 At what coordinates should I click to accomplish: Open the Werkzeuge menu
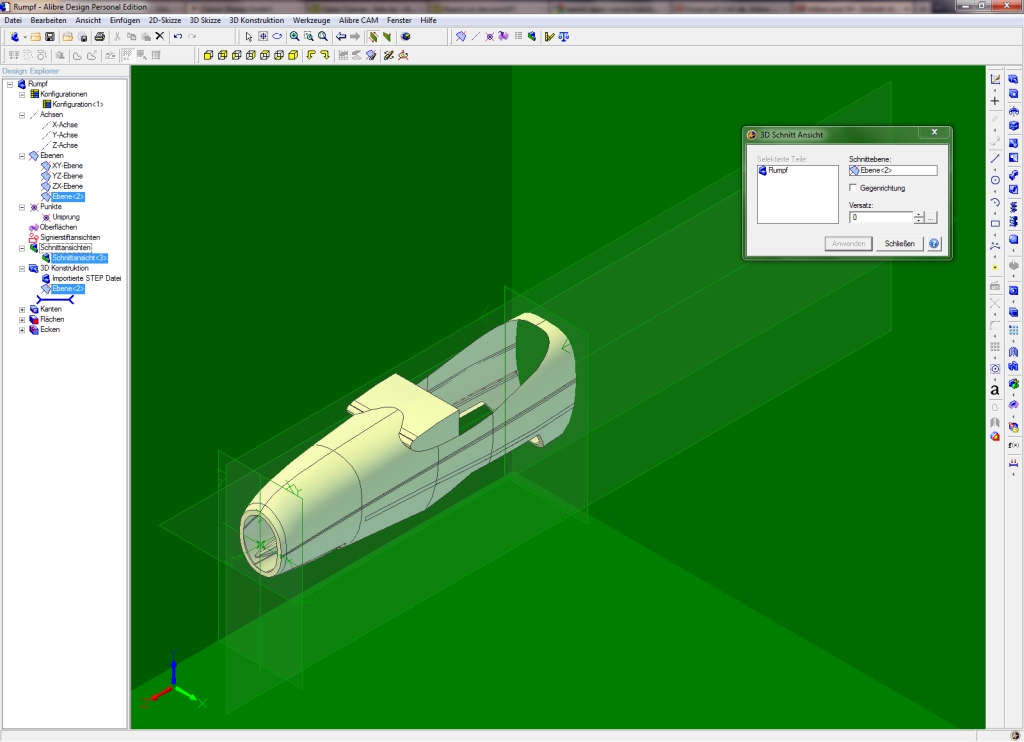(x=312, y=20)
